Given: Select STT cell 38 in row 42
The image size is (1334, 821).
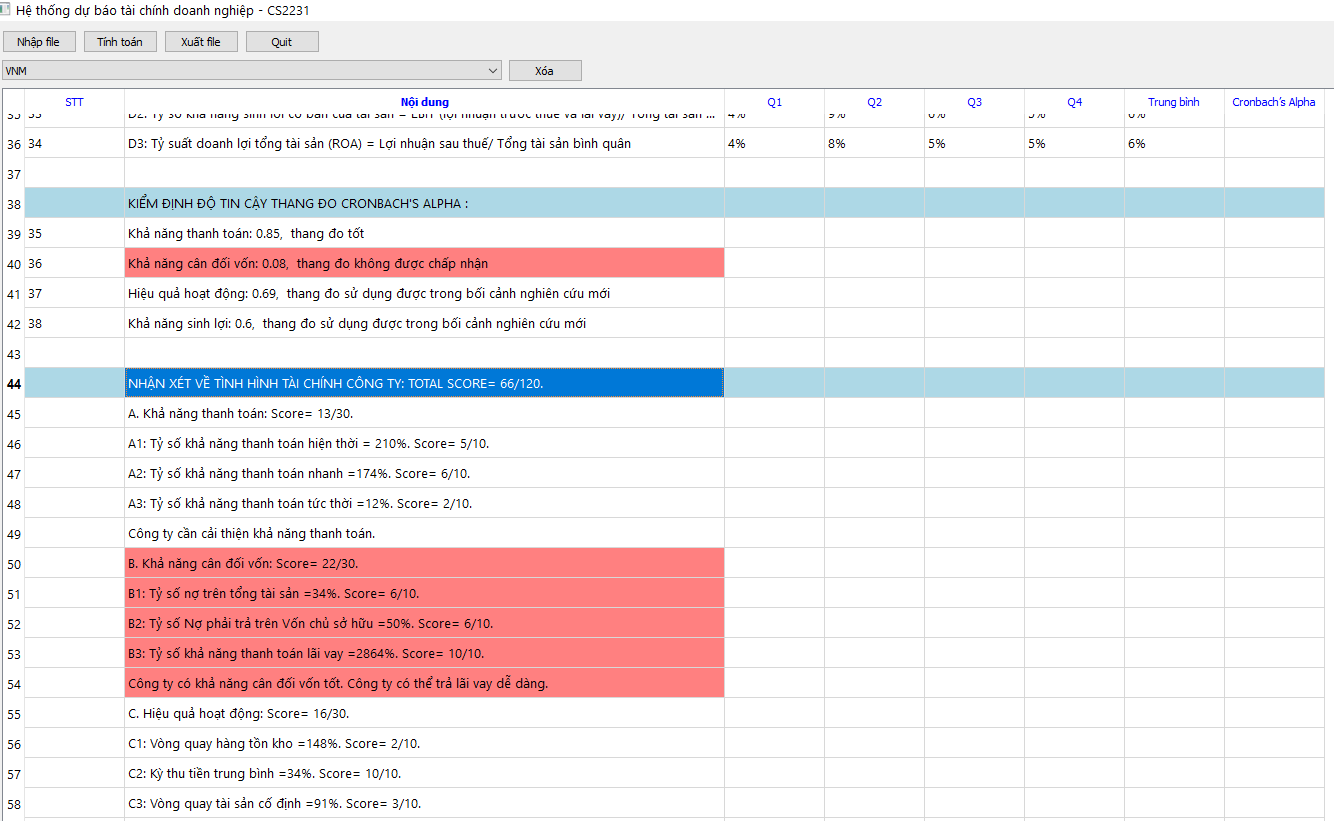Looking at the screenshot, I should [75, 323].
